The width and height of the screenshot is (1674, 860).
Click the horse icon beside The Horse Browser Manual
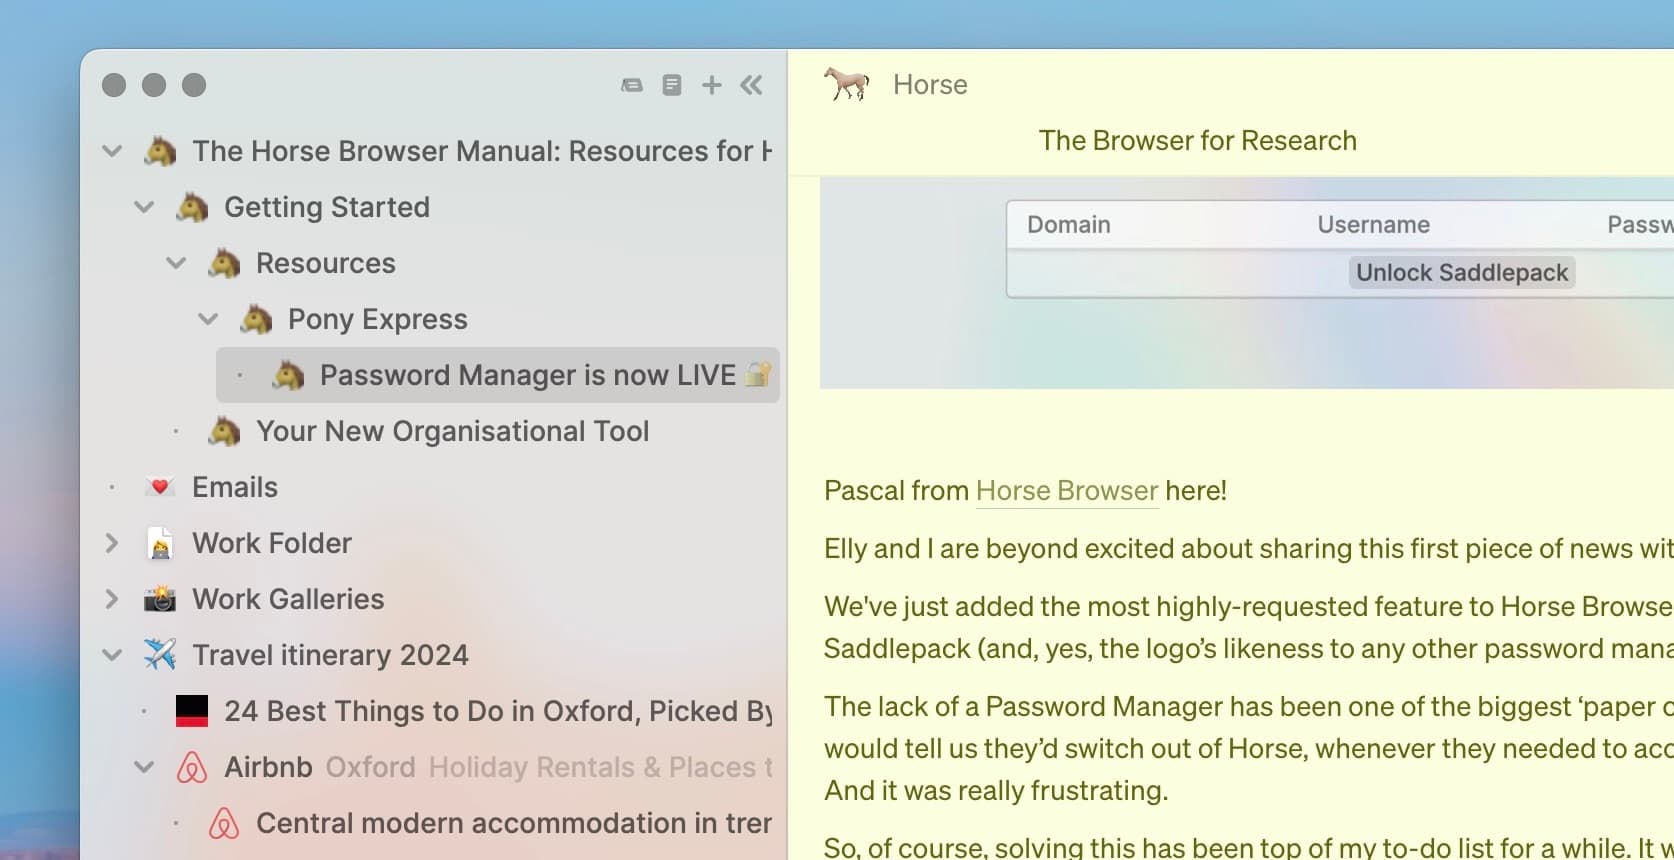coord(160,151)
